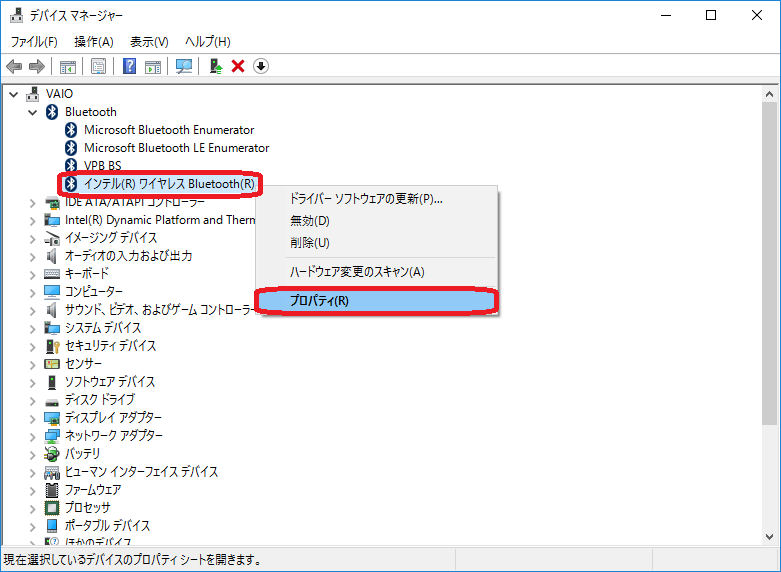Click the Device Manager title bar icon
Screen dimensions: 781x572
coord(16,15)
